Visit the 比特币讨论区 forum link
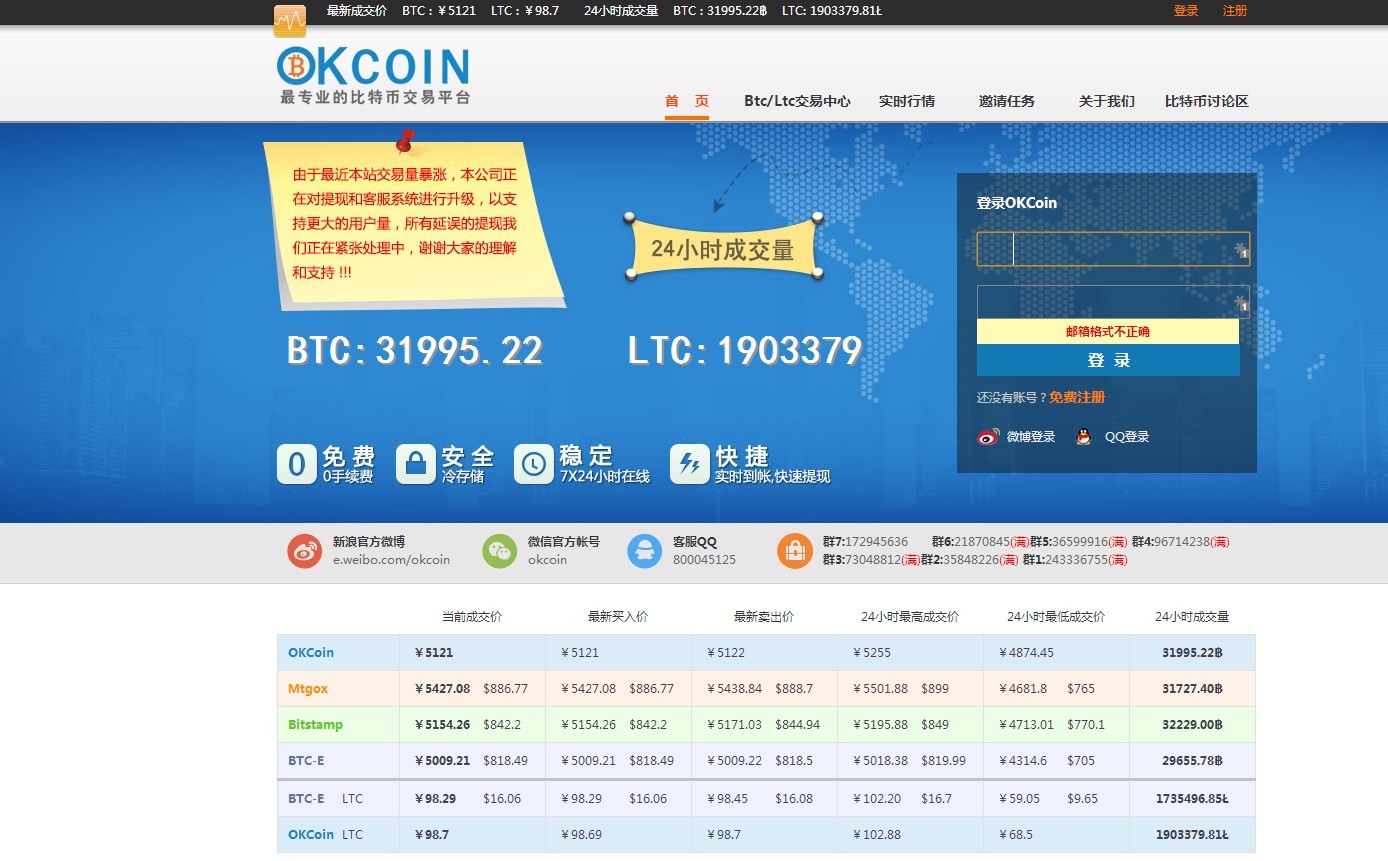1388x861 pixels. (x=1207, y=101)
